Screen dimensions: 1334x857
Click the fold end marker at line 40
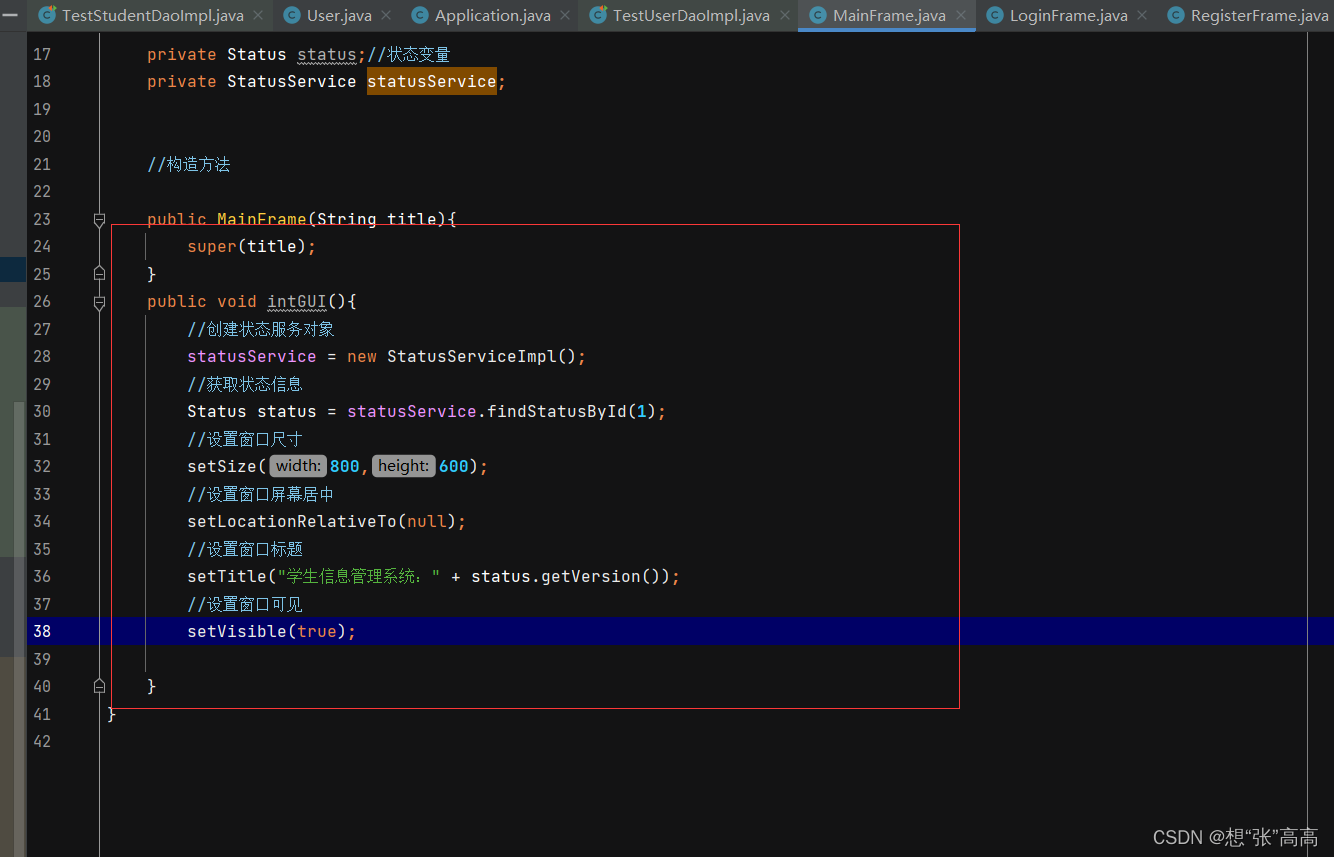pyautogui.click(x=99, y=686)
